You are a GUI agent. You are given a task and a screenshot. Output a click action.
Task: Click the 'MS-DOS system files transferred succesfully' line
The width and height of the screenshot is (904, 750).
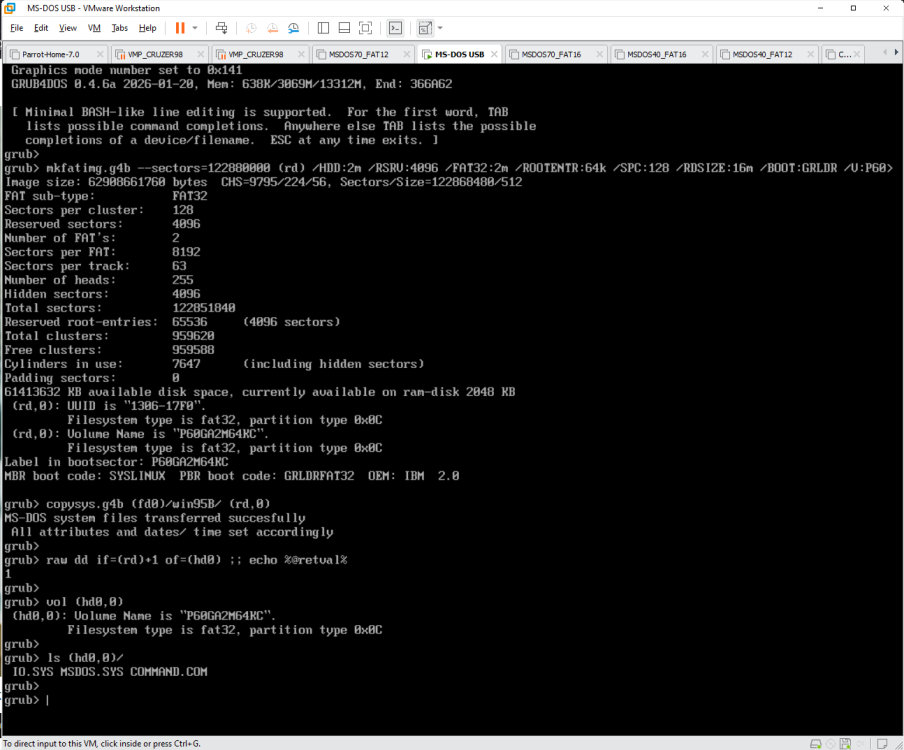(155, 518)
